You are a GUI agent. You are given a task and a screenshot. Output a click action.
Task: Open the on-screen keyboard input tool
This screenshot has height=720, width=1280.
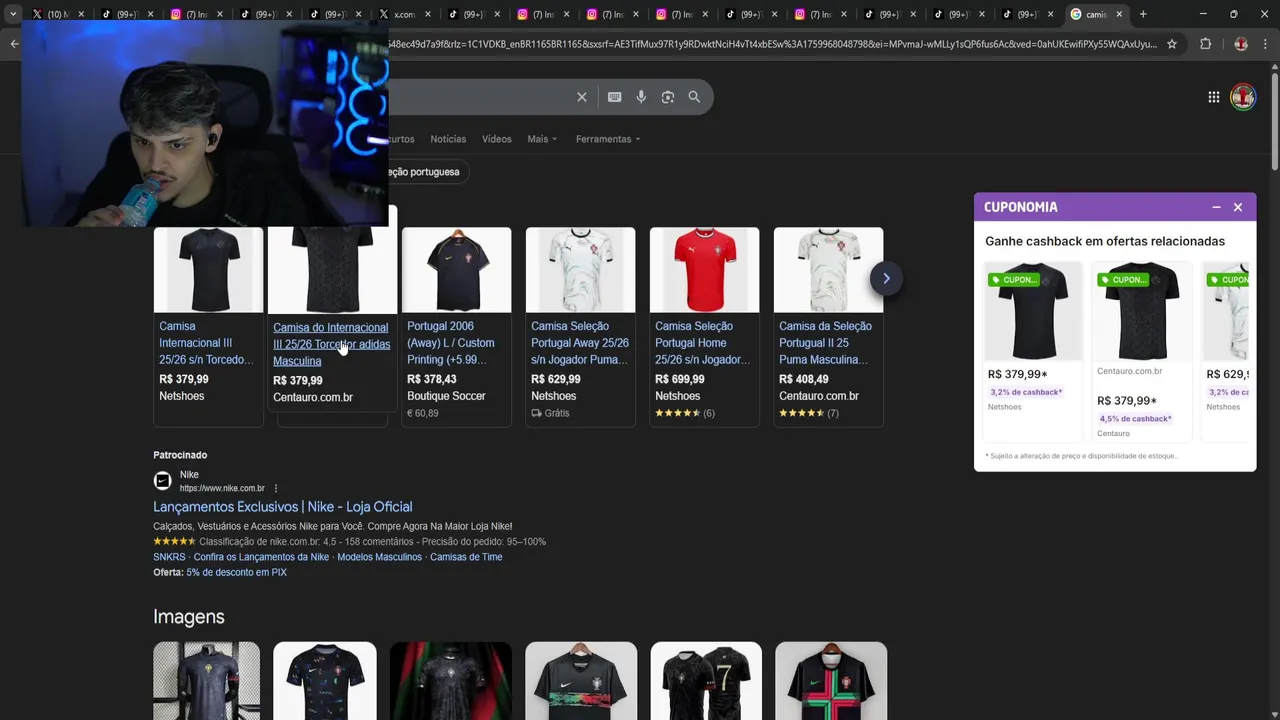point(614,97)
